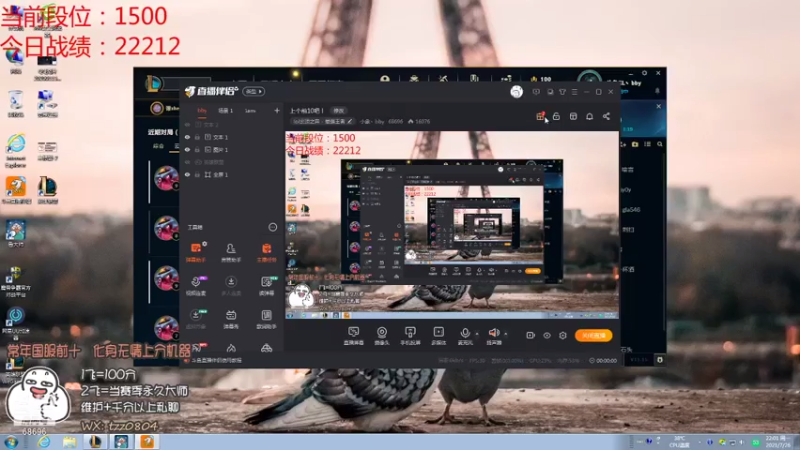The height and width of the screenshot is (450, 800).
Task: Add a 多媒体 media source
Action: pos(438,336)
